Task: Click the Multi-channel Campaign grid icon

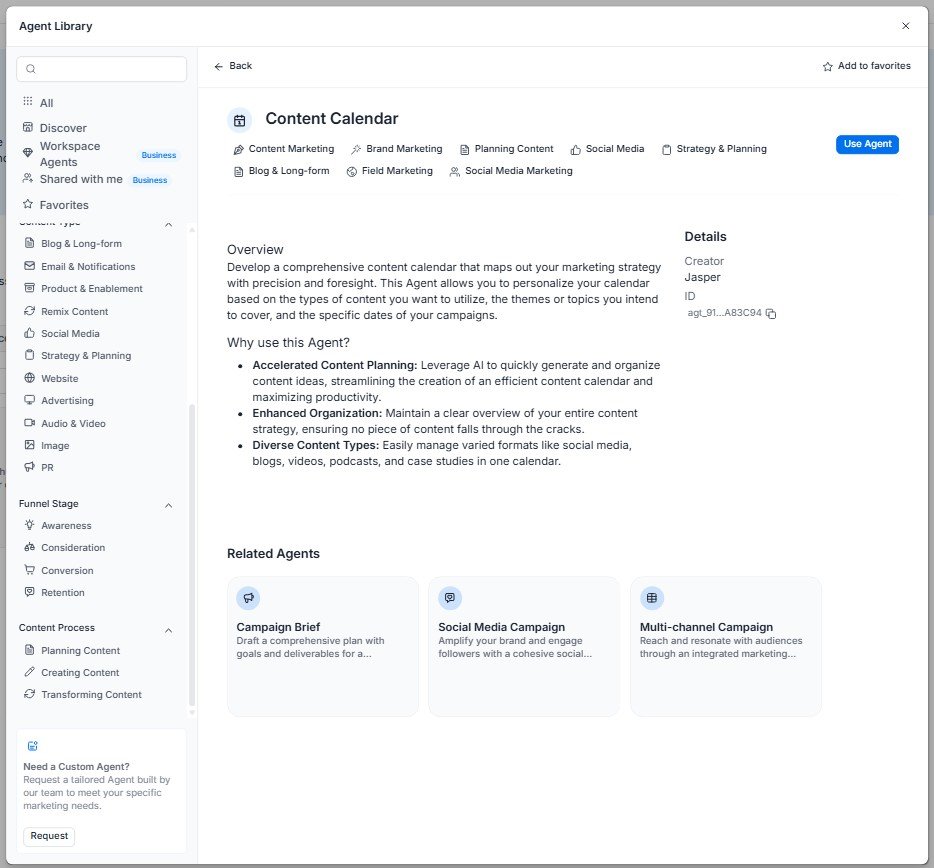Action: pyautogui.click(x=652, y=598)
